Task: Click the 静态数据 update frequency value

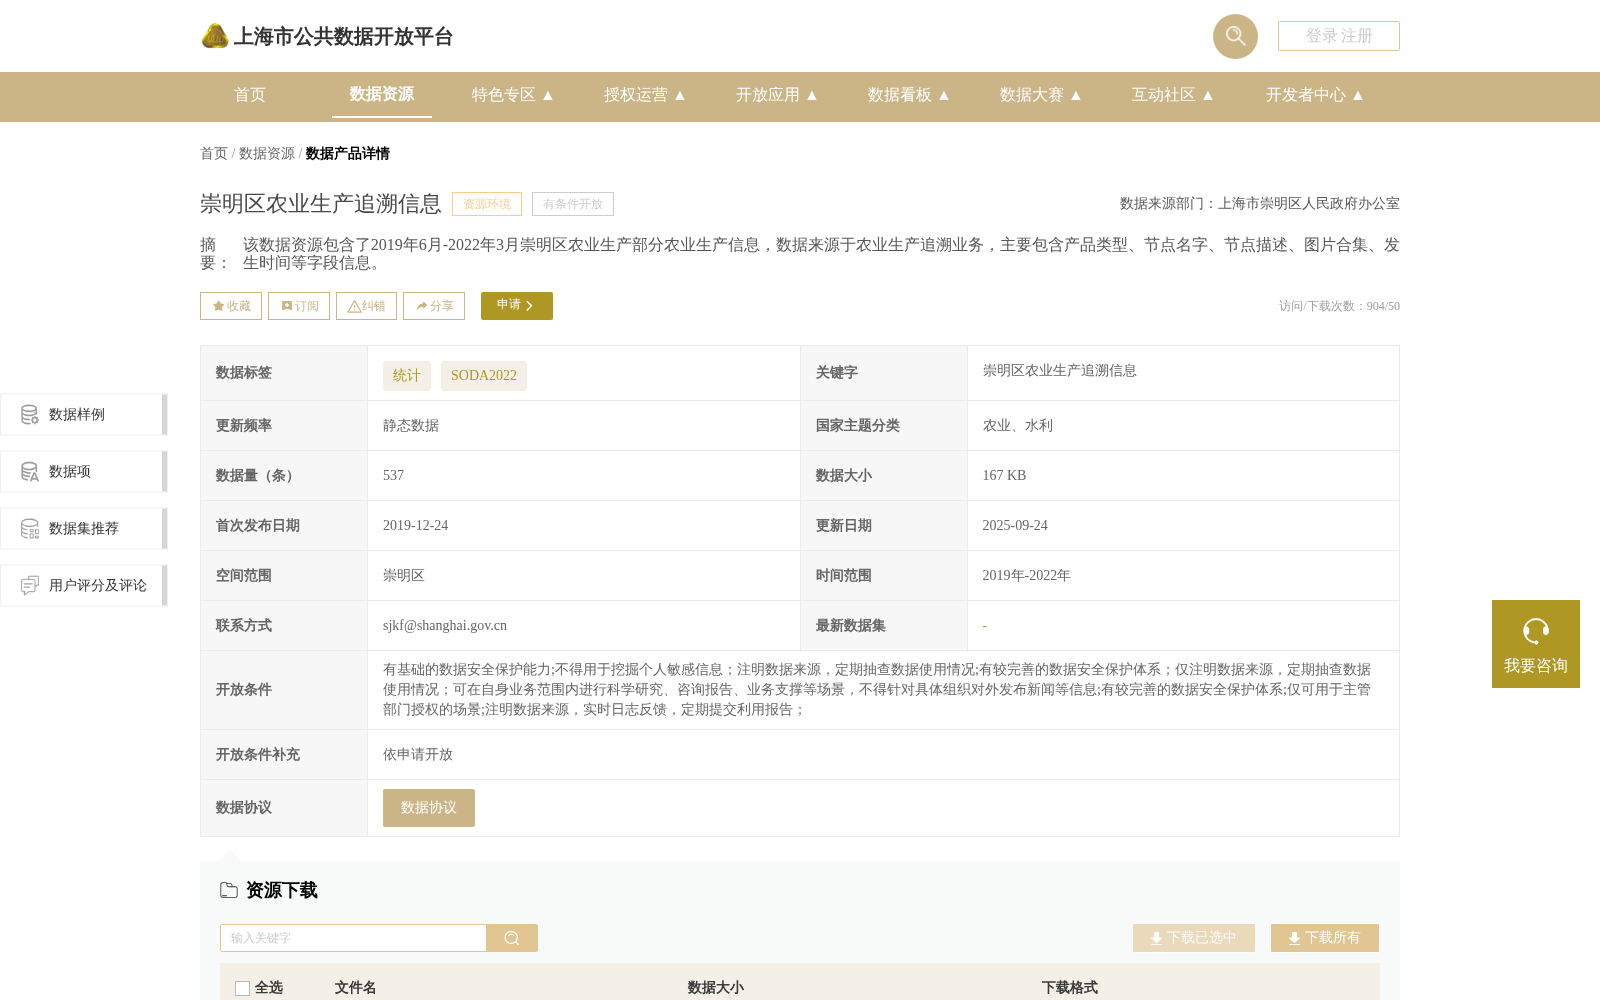Action: pos(411,426)
